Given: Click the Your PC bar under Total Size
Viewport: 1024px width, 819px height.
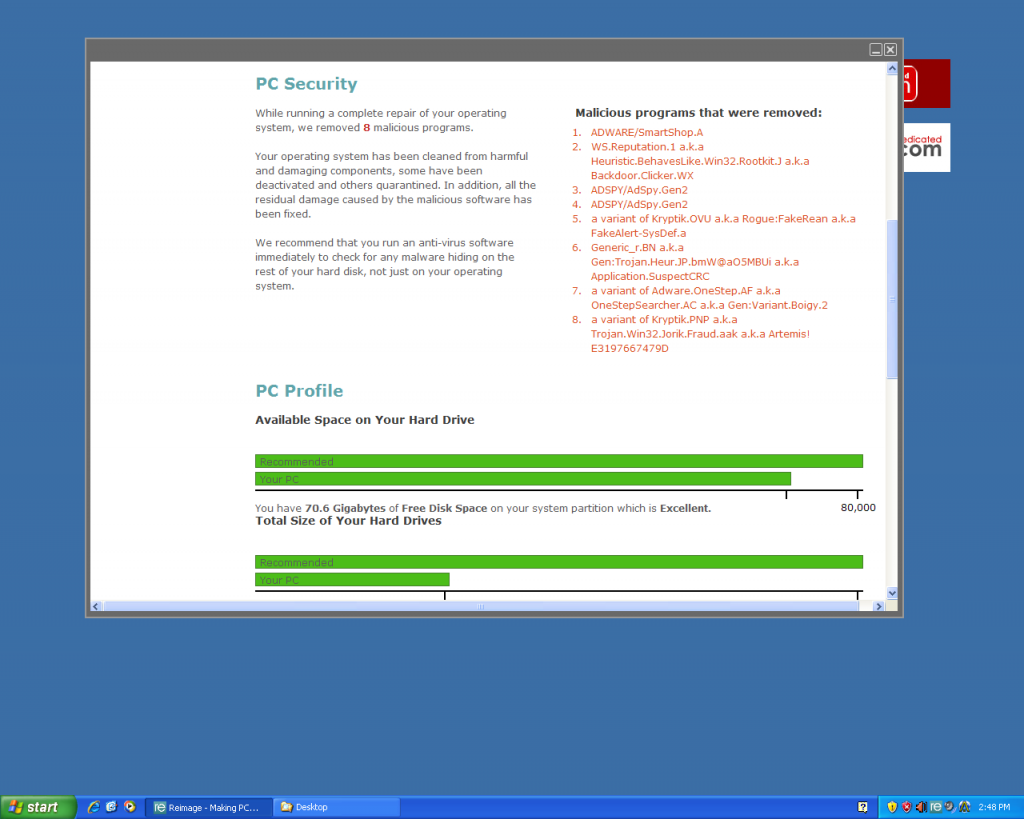Looking at the screenshot, I should (352, 579).
